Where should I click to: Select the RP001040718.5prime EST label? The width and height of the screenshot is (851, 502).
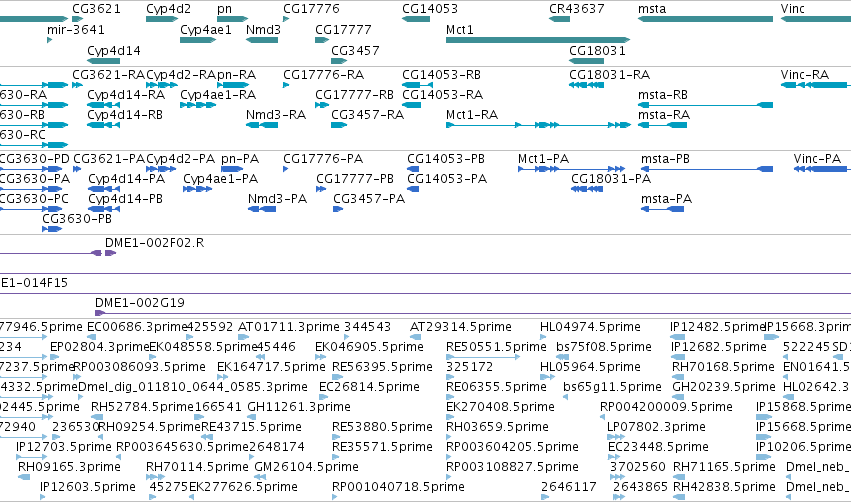(x=398, y=486)
